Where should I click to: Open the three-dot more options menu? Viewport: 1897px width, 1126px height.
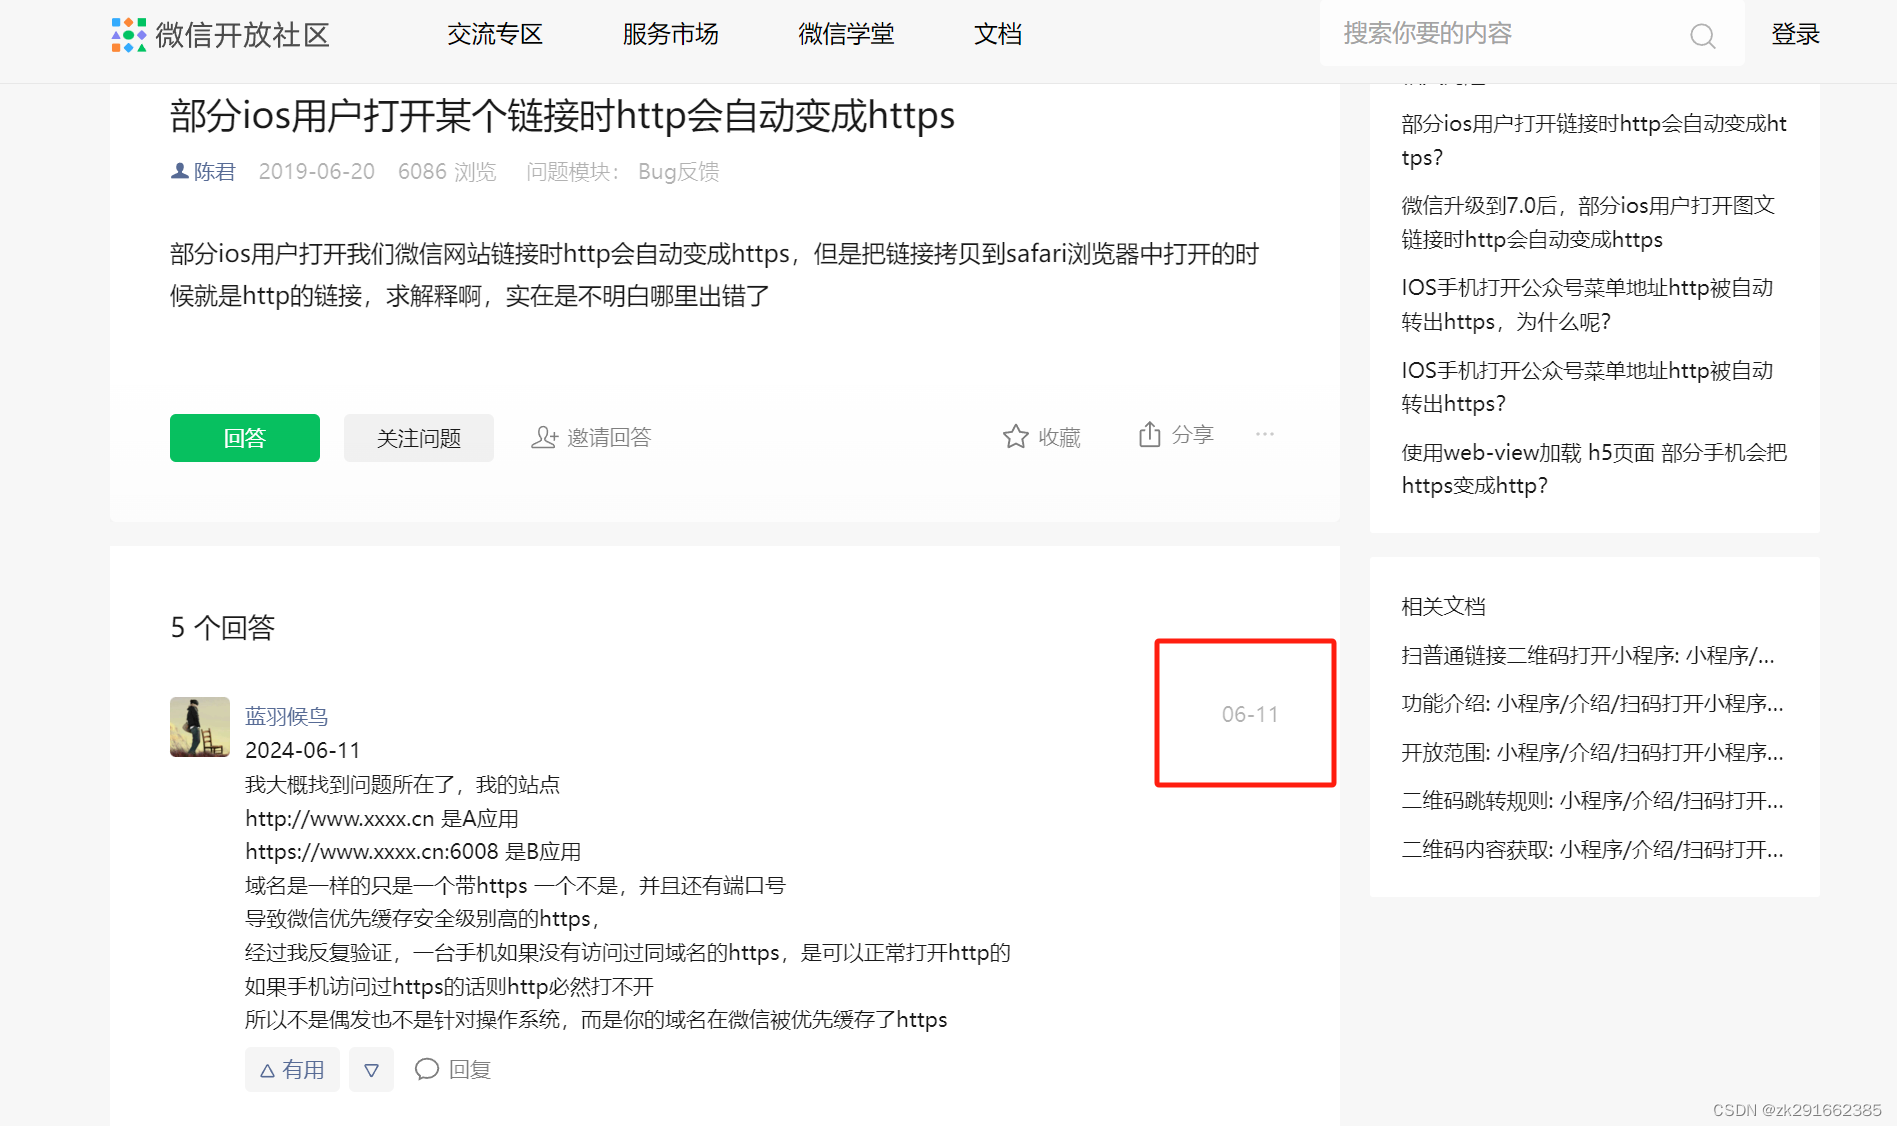[x=1265, y=434]
